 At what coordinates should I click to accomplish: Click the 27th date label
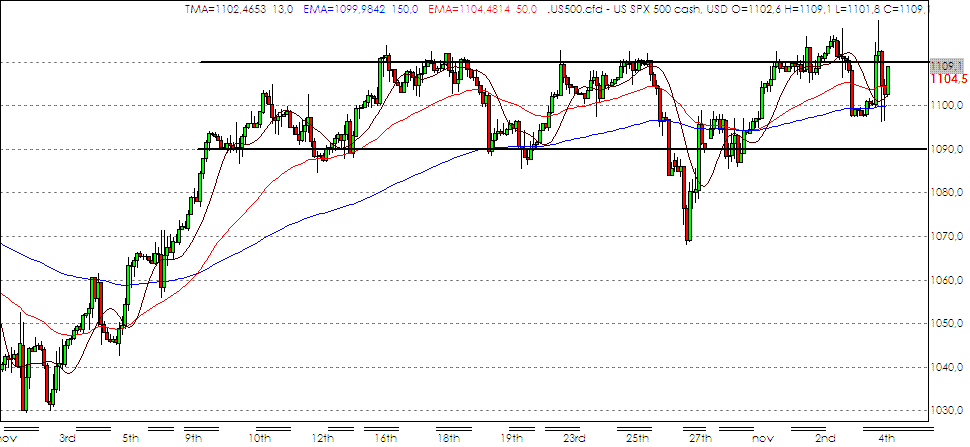point(700,439)
